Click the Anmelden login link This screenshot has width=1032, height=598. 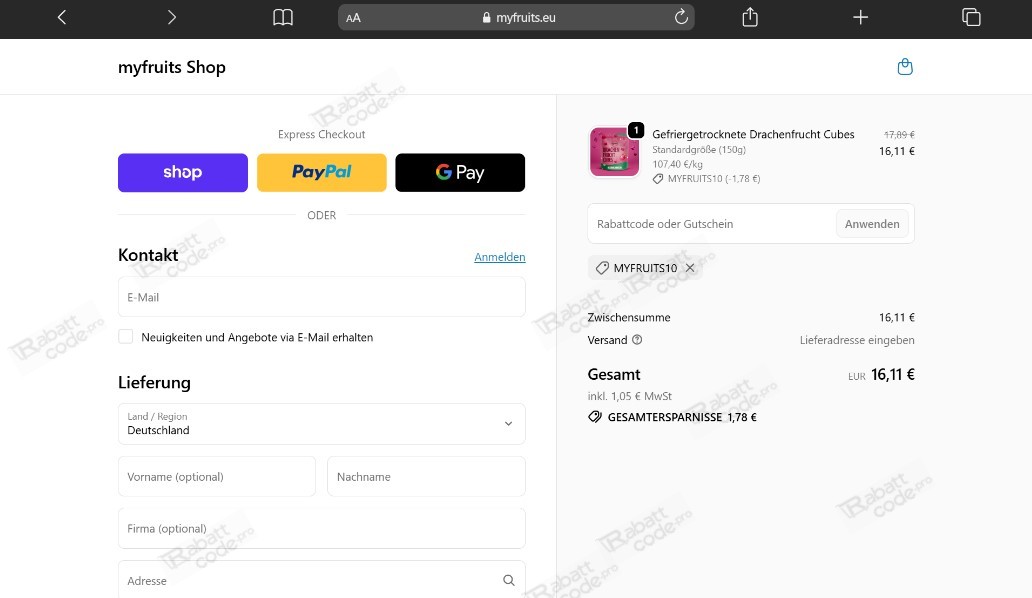500,257
